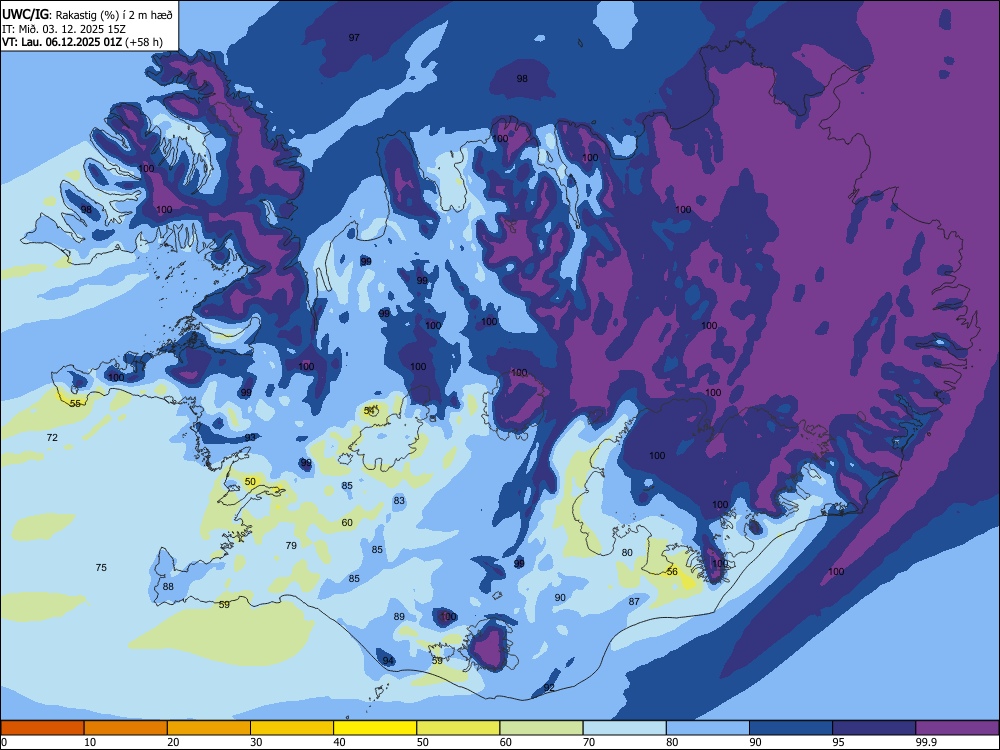Pick the 20–30 light orange legend swatch
Screen dimensions: 1000x750
209,728
